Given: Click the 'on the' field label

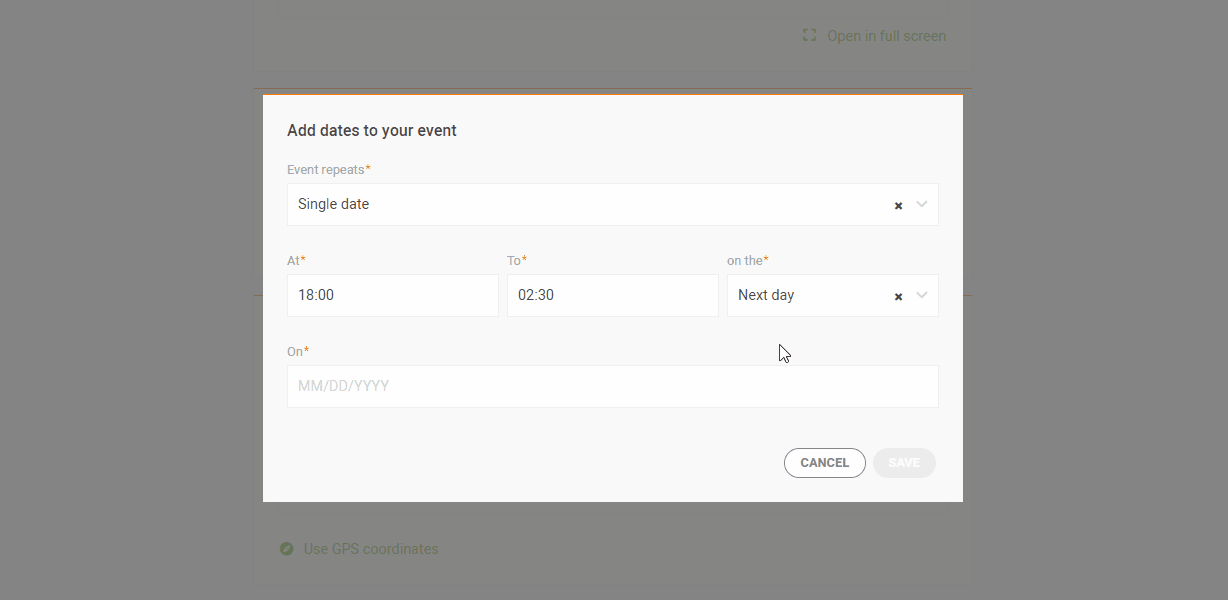Looking at the screenshot, I should tap(748, 261).
